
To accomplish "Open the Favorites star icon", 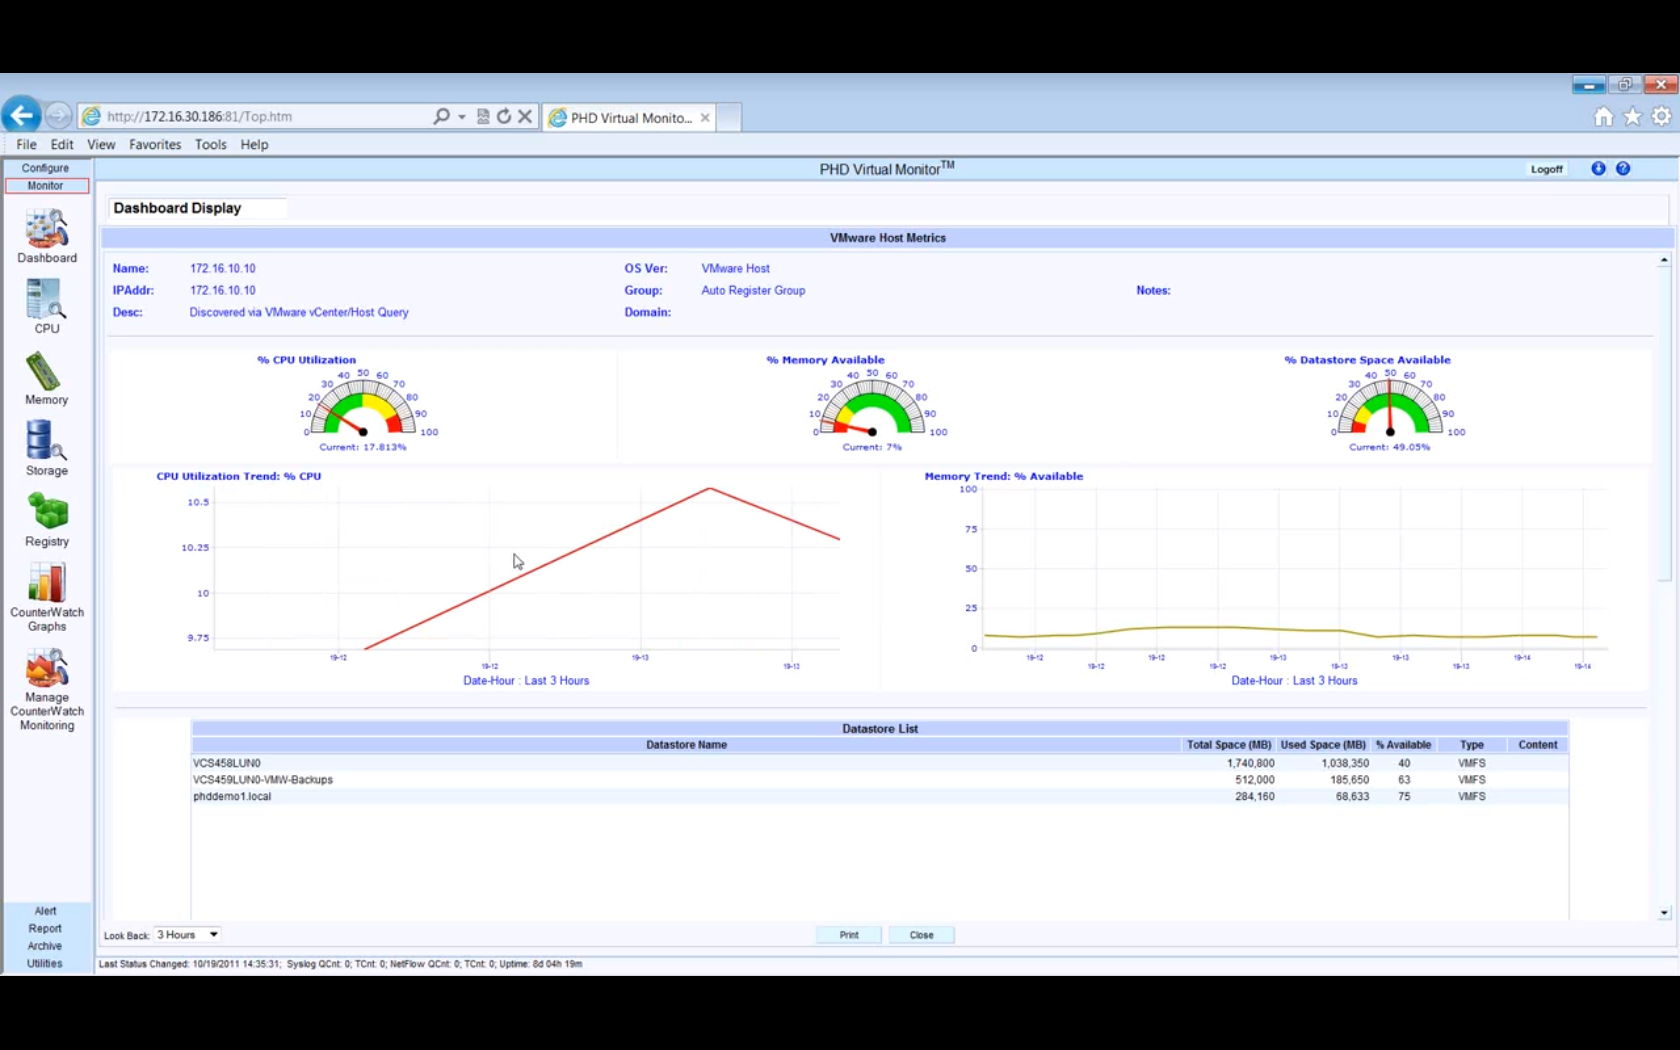I will (1632, 117).
